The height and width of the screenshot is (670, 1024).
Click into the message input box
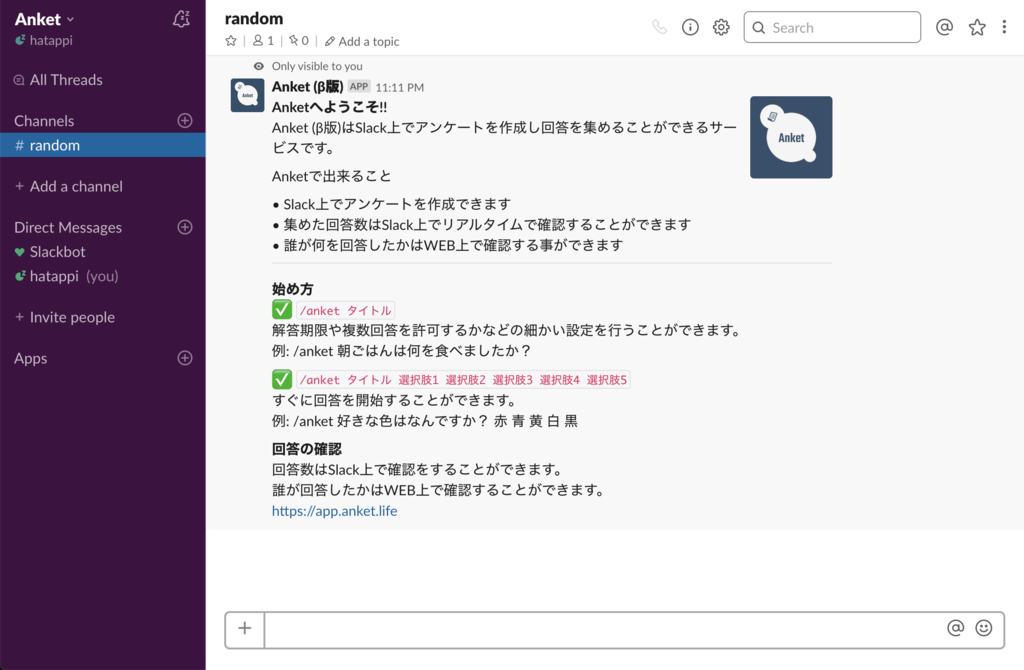[x=603, y=630]
